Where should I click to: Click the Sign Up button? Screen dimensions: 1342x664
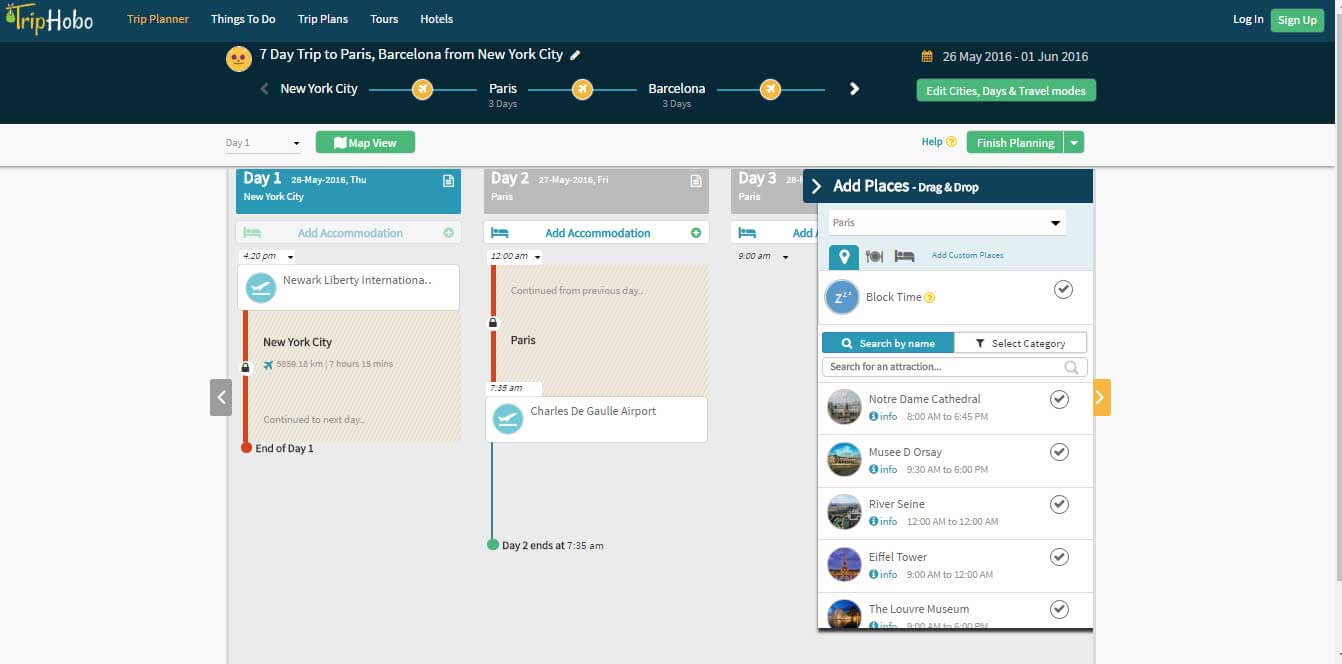click(x=1297, y=20)
